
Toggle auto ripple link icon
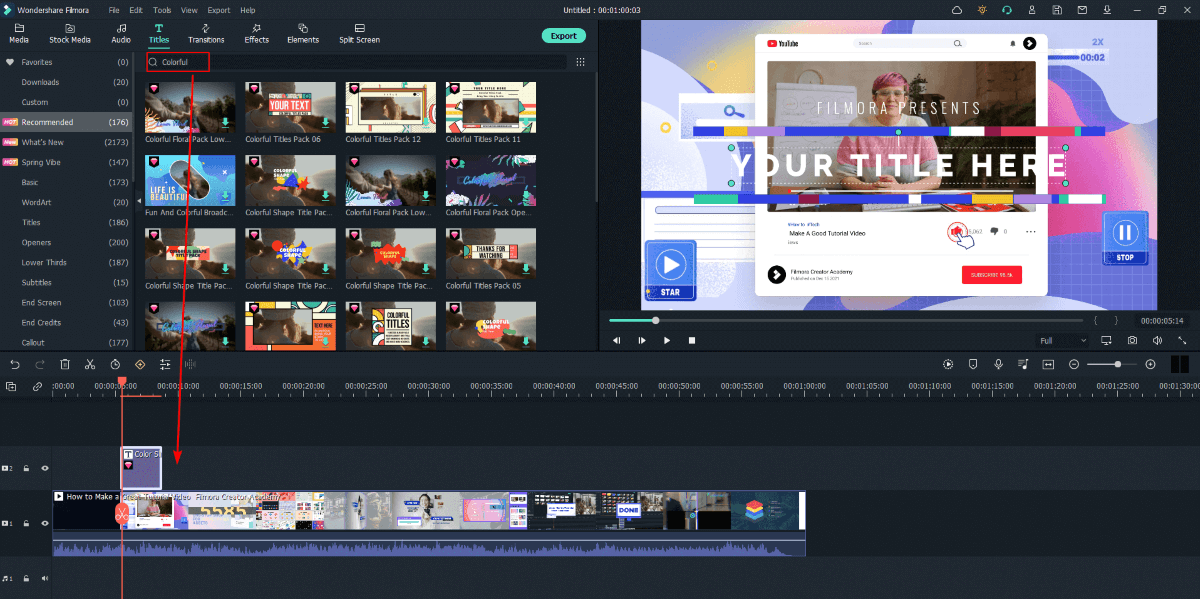[x=37, y=386]
